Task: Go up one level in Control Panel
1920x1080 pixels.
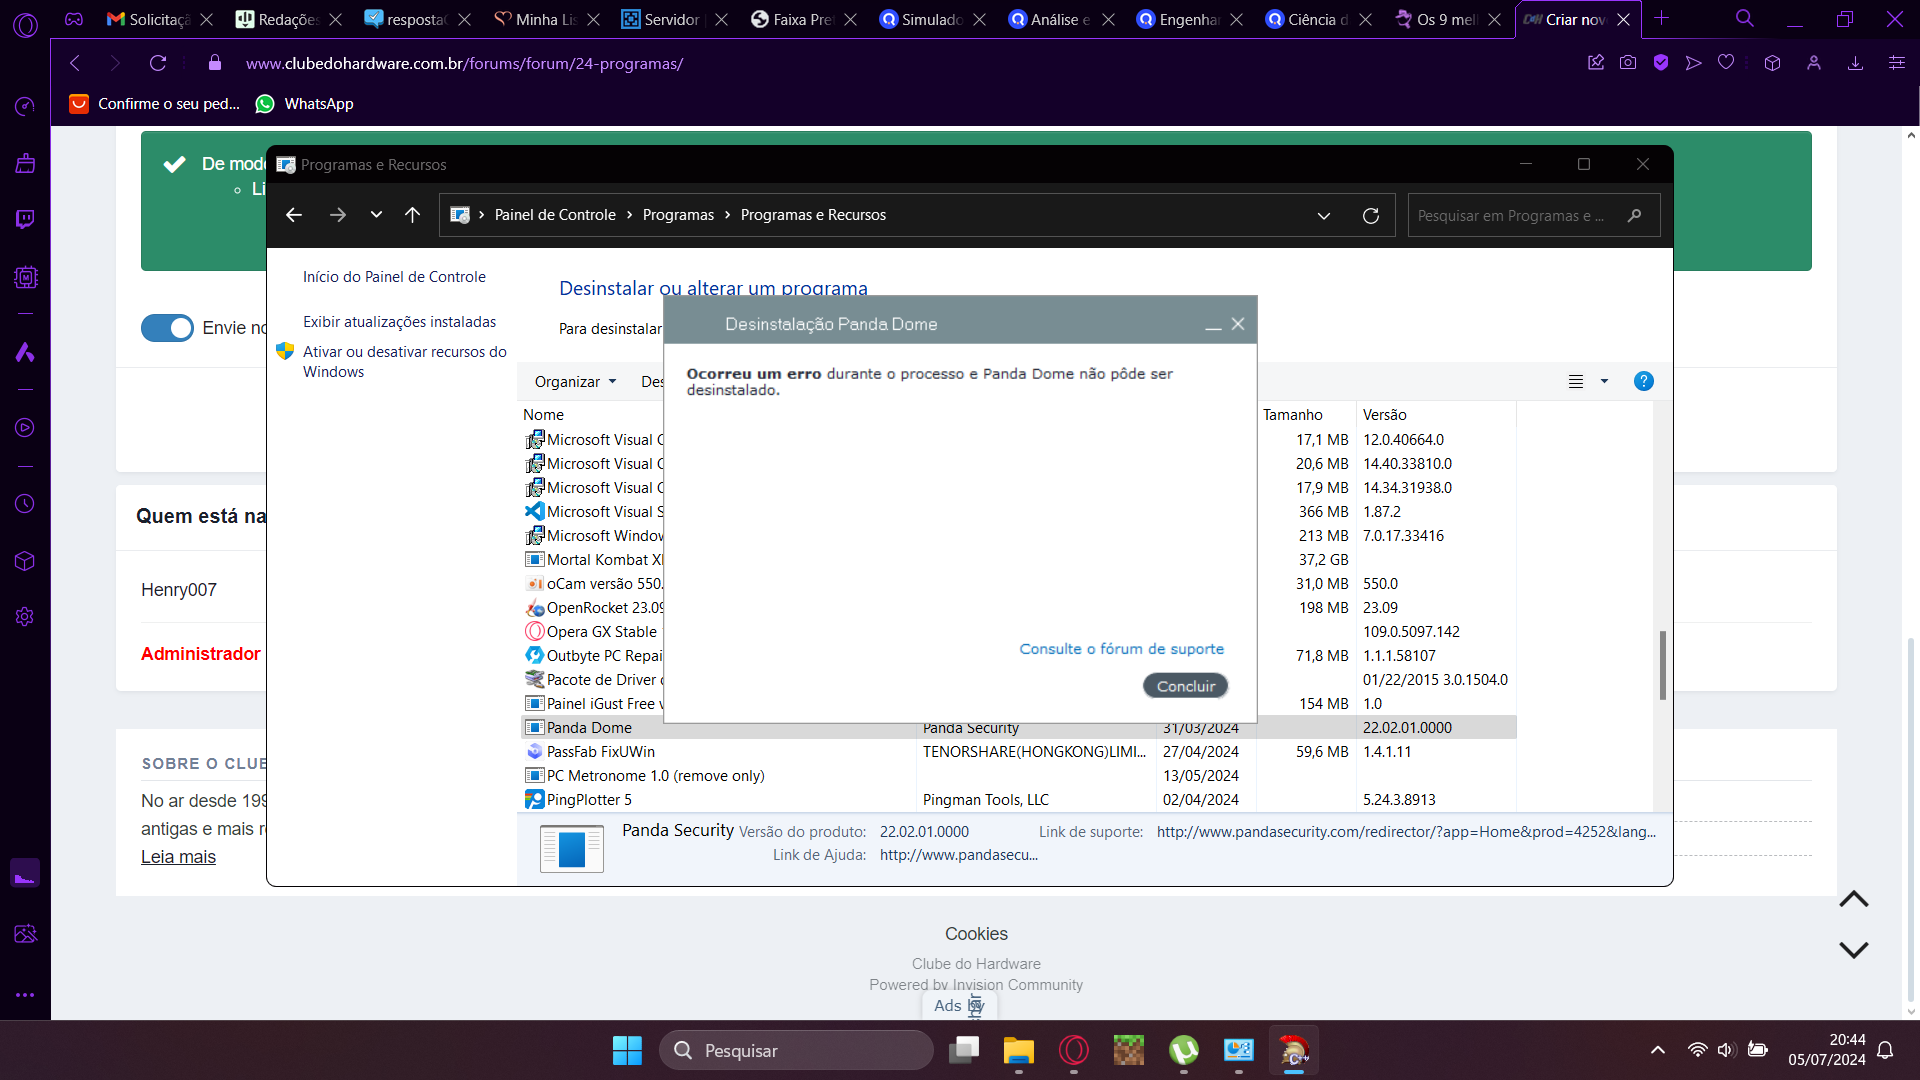Action: point(412,215)
